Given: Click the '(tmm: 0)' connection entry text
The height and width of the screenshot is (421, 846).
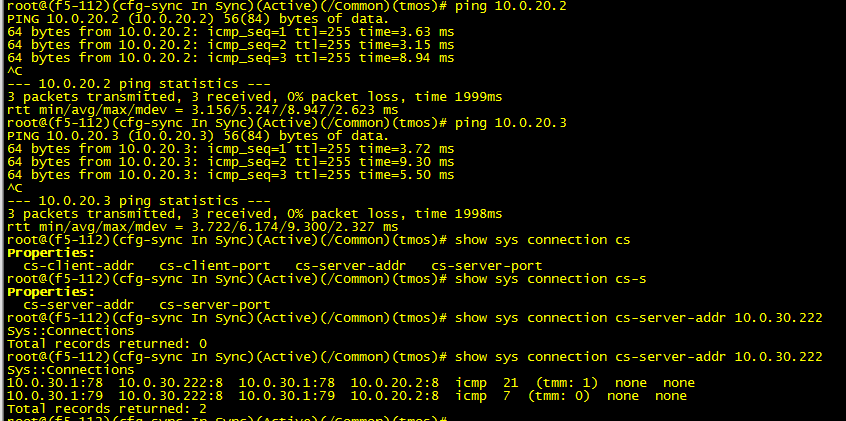Looking at the screenshot, I should (563, 396).
